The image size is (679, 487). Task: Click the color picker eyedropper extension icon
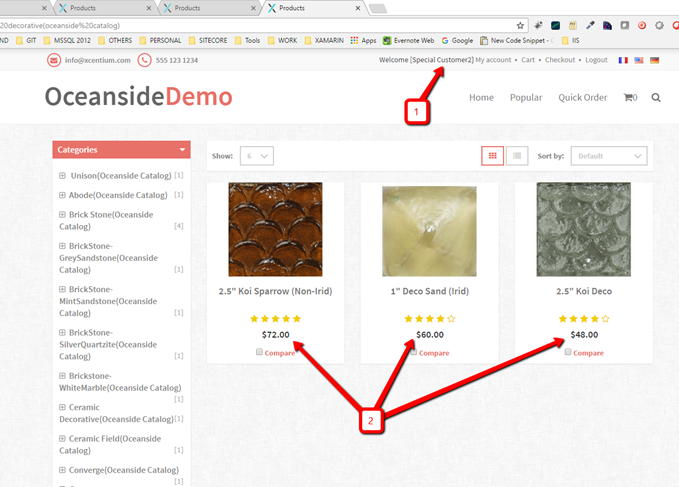[590, 26]
